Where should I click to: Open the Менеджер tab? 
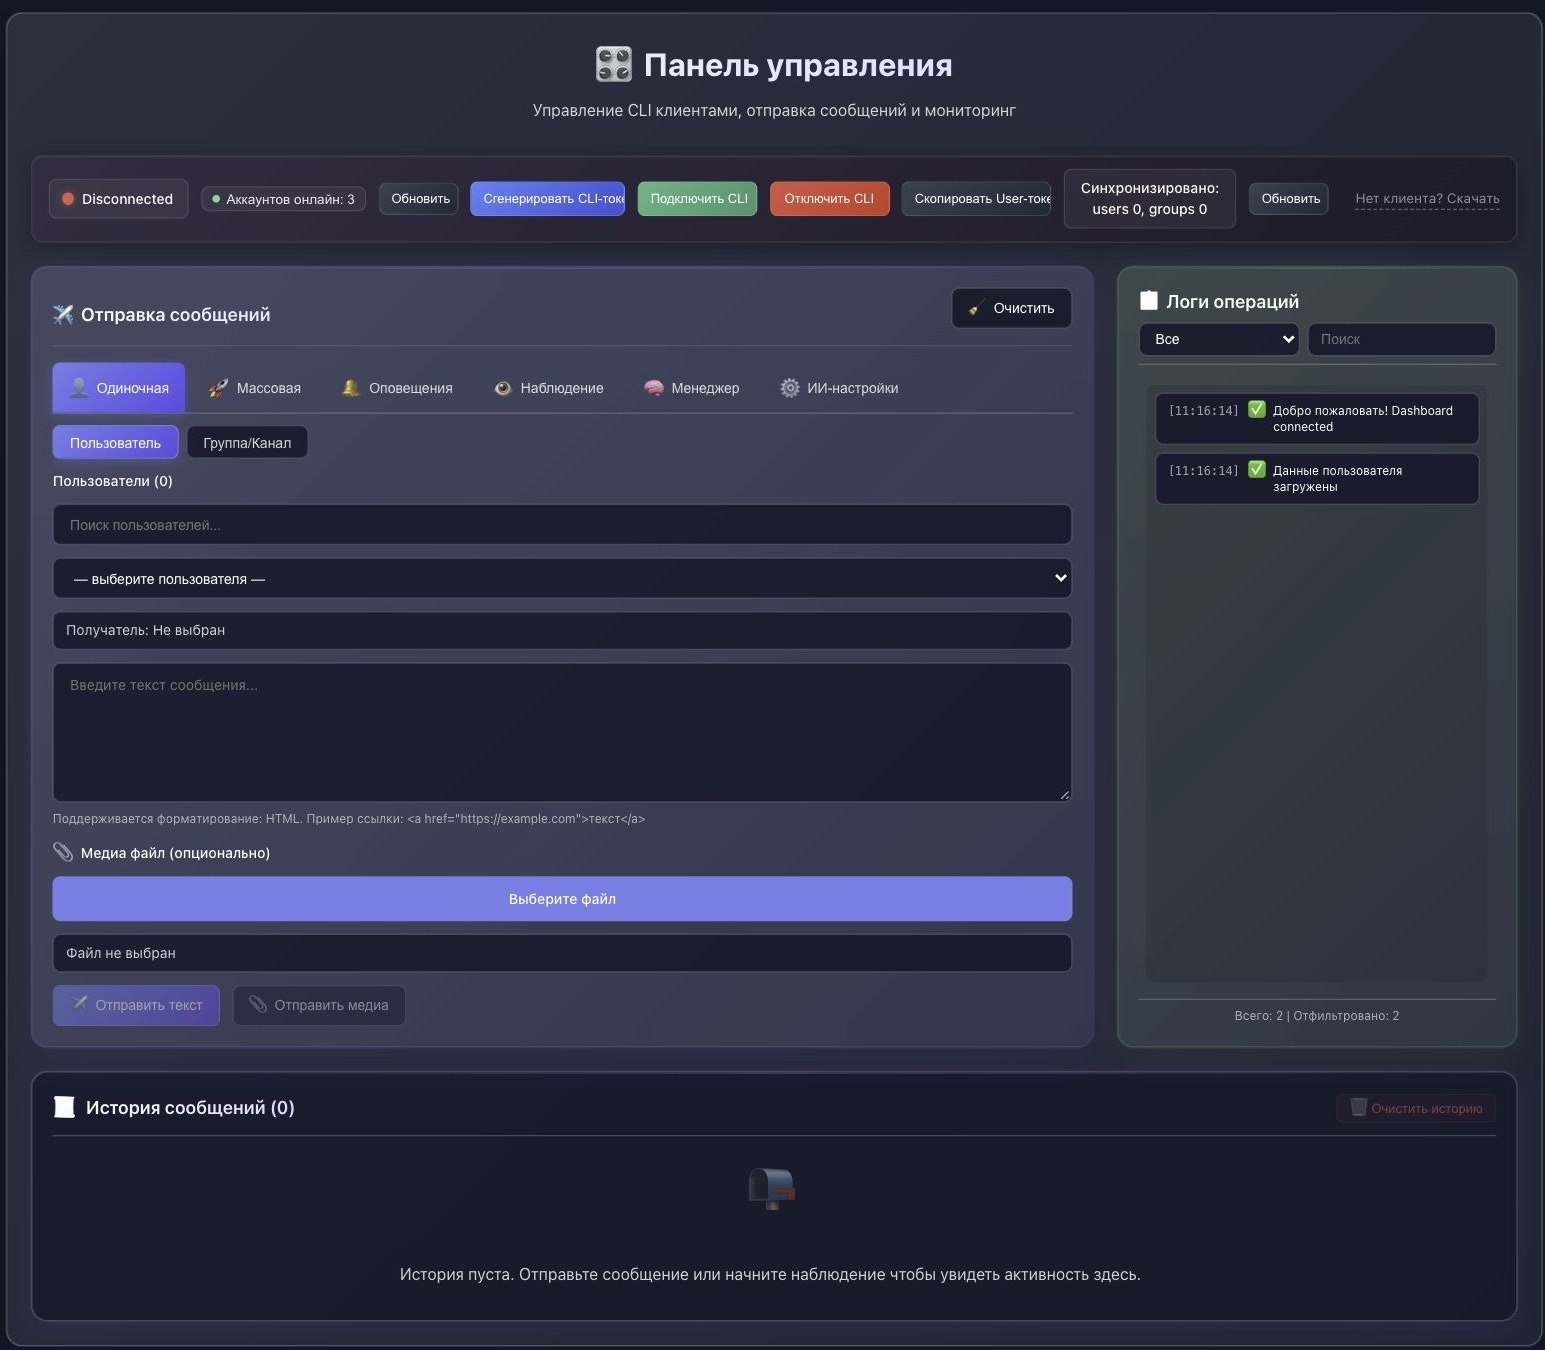(x=692, y=388)
